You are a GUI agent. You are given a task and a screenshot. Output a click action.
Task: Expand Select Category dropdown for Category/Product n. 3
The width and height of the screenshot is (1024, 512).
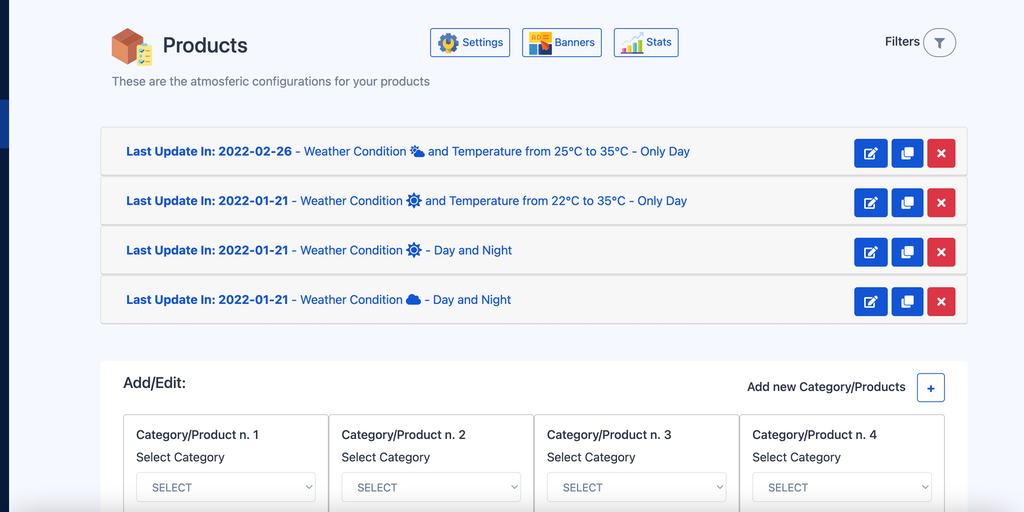(x=636, y=487)
